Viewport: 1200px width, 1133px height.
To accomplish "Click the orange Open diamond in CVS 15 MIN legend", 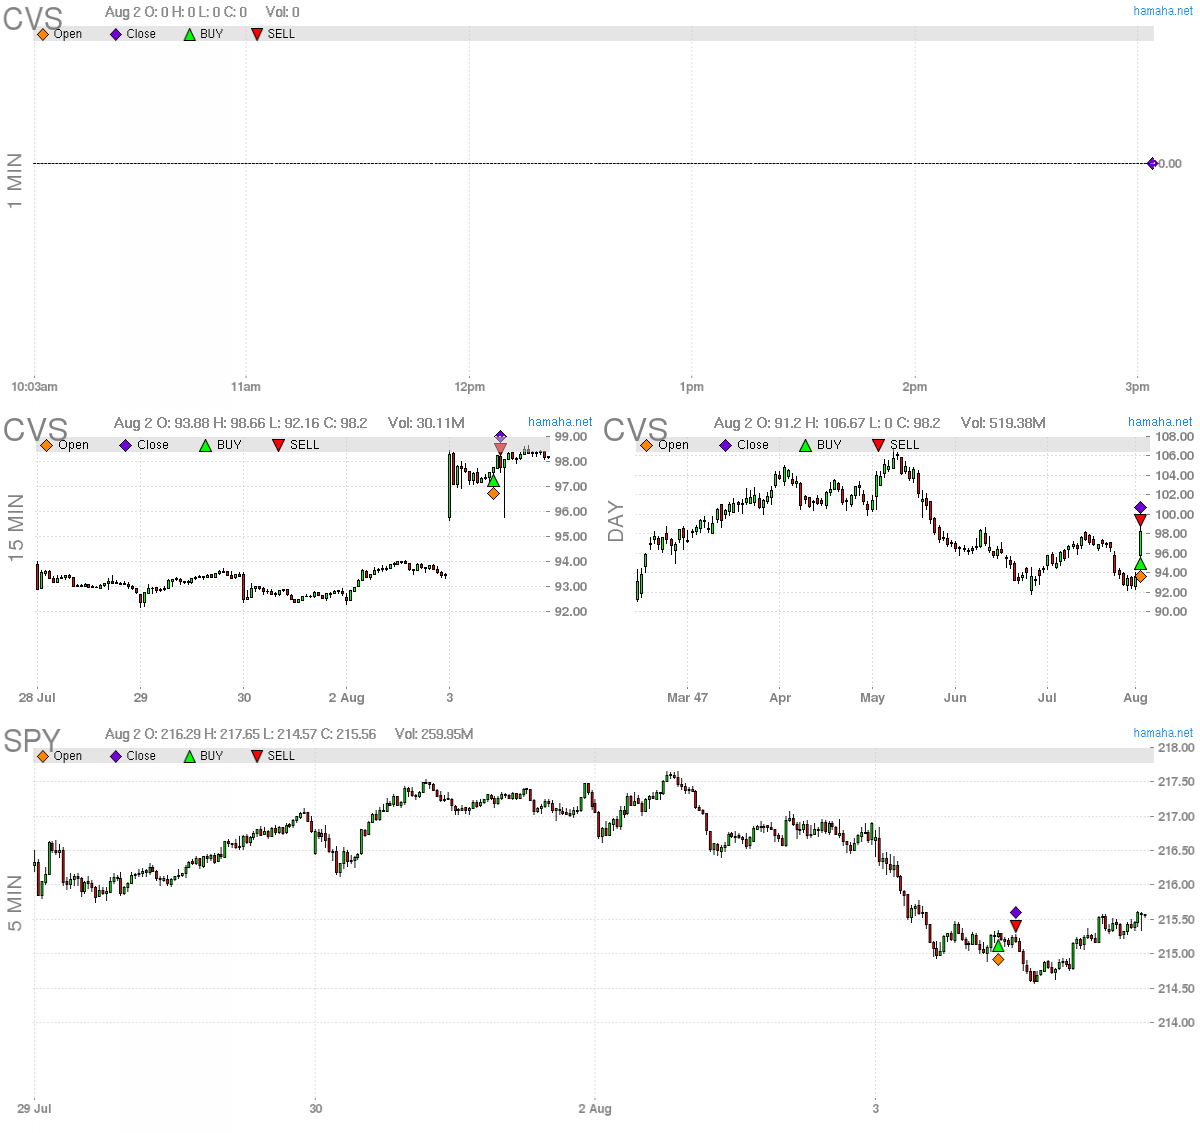I will pyautogui.click(x=46, y=445).
